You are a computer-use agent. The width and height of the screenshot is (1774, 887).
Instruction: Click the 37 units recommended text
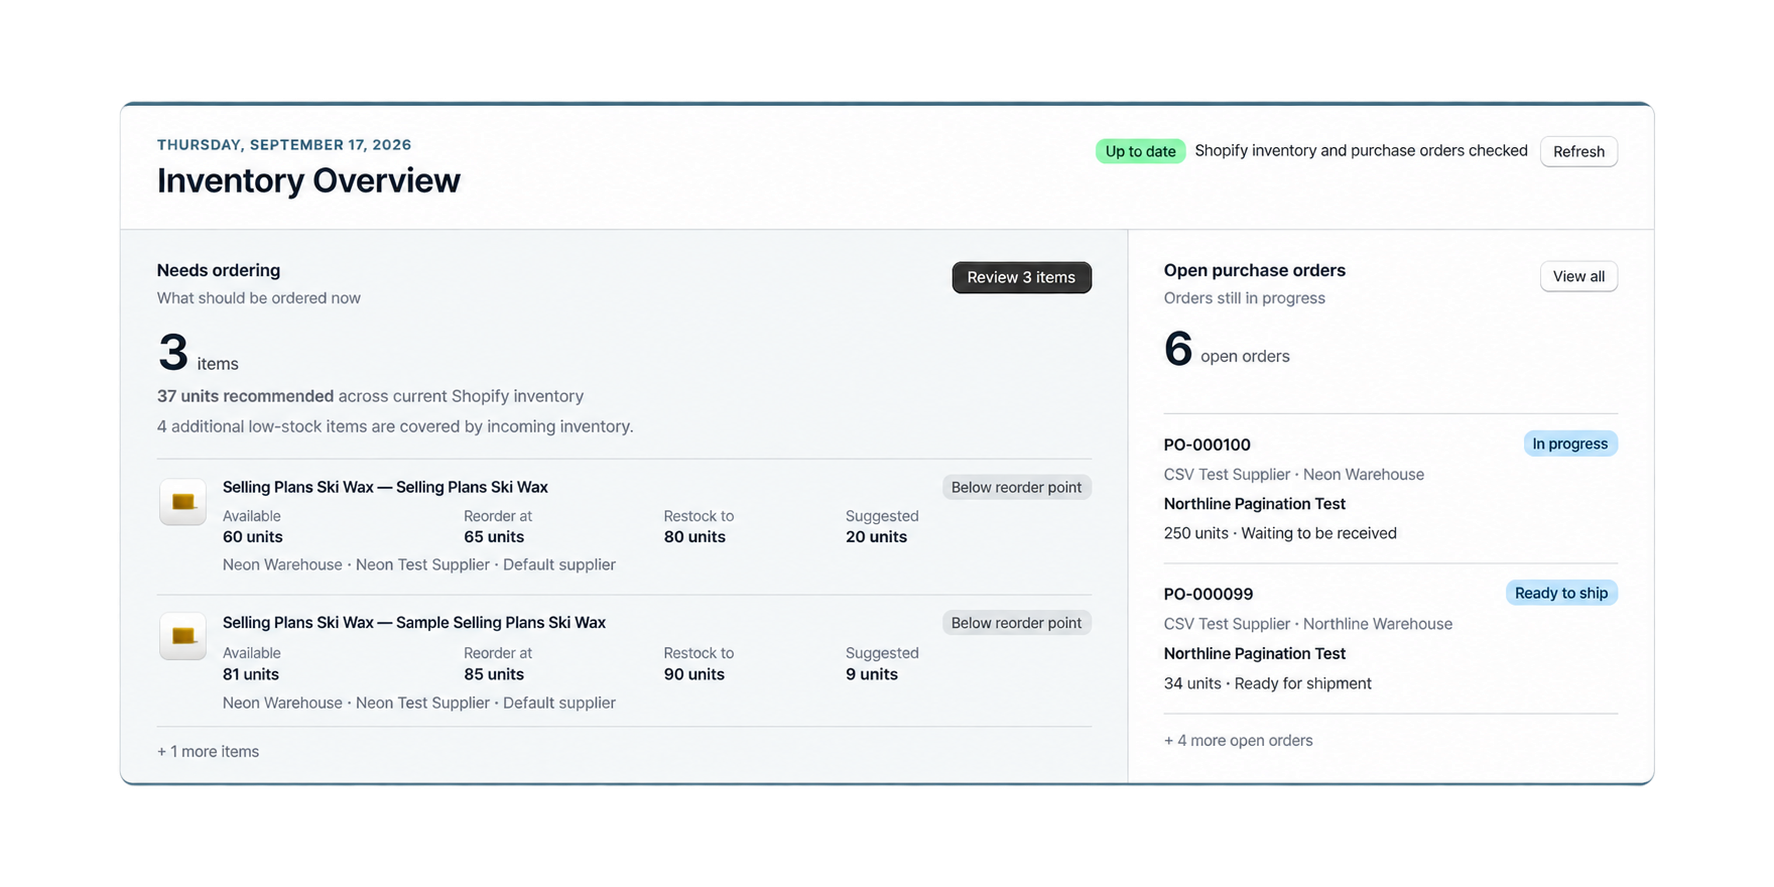(x=245, y=396)
